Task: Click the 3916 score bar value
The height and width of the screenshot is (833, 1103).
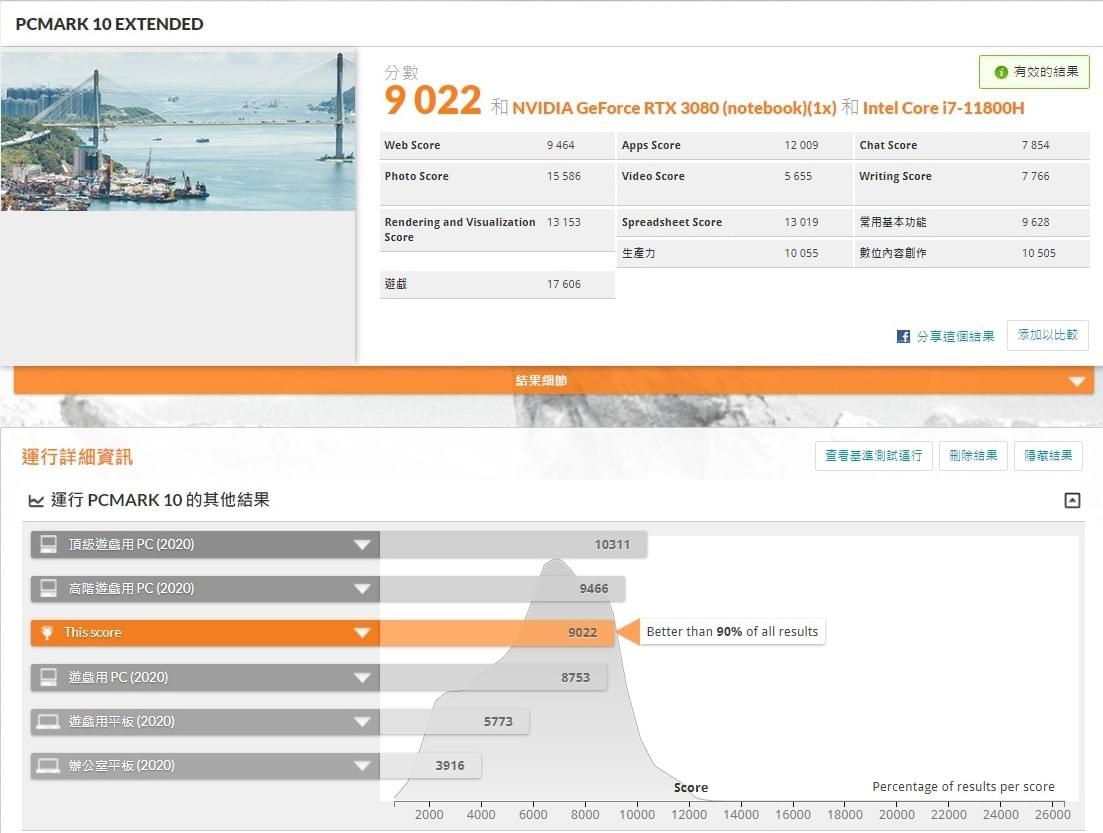Action: click(x=450, y=765)
